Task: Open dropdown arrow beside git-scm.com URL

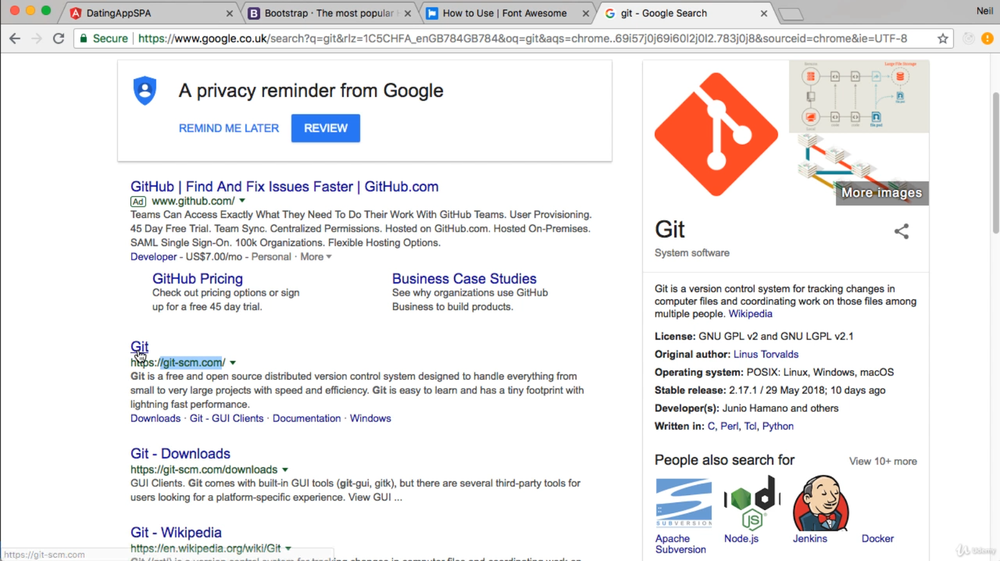Action: 233,363
